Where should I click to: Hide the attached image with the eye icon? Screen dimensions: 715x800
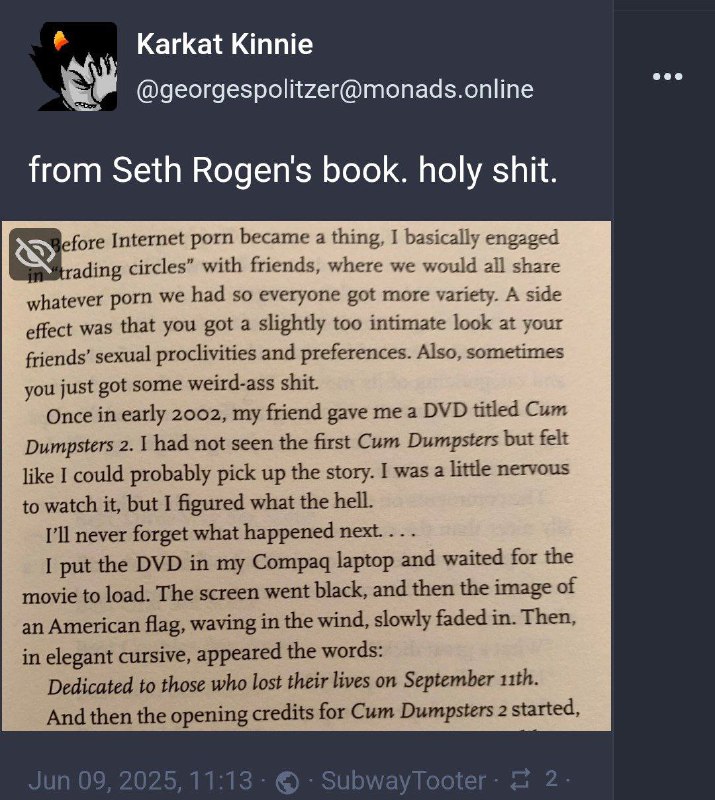point(35,254)
